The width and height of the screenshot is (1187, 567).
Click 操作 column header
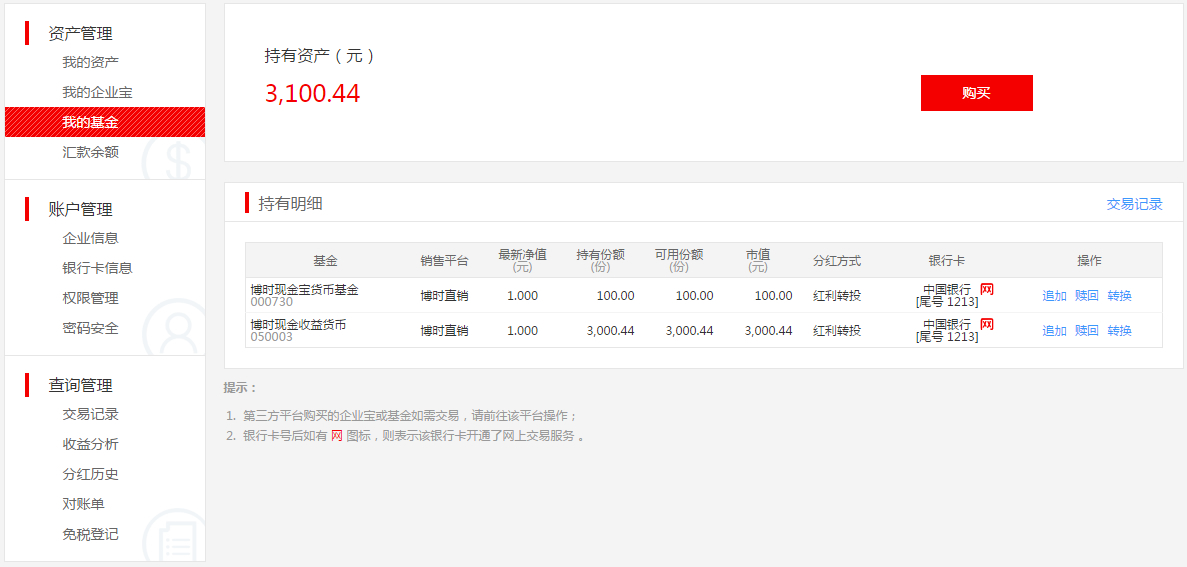[1089, 260]
